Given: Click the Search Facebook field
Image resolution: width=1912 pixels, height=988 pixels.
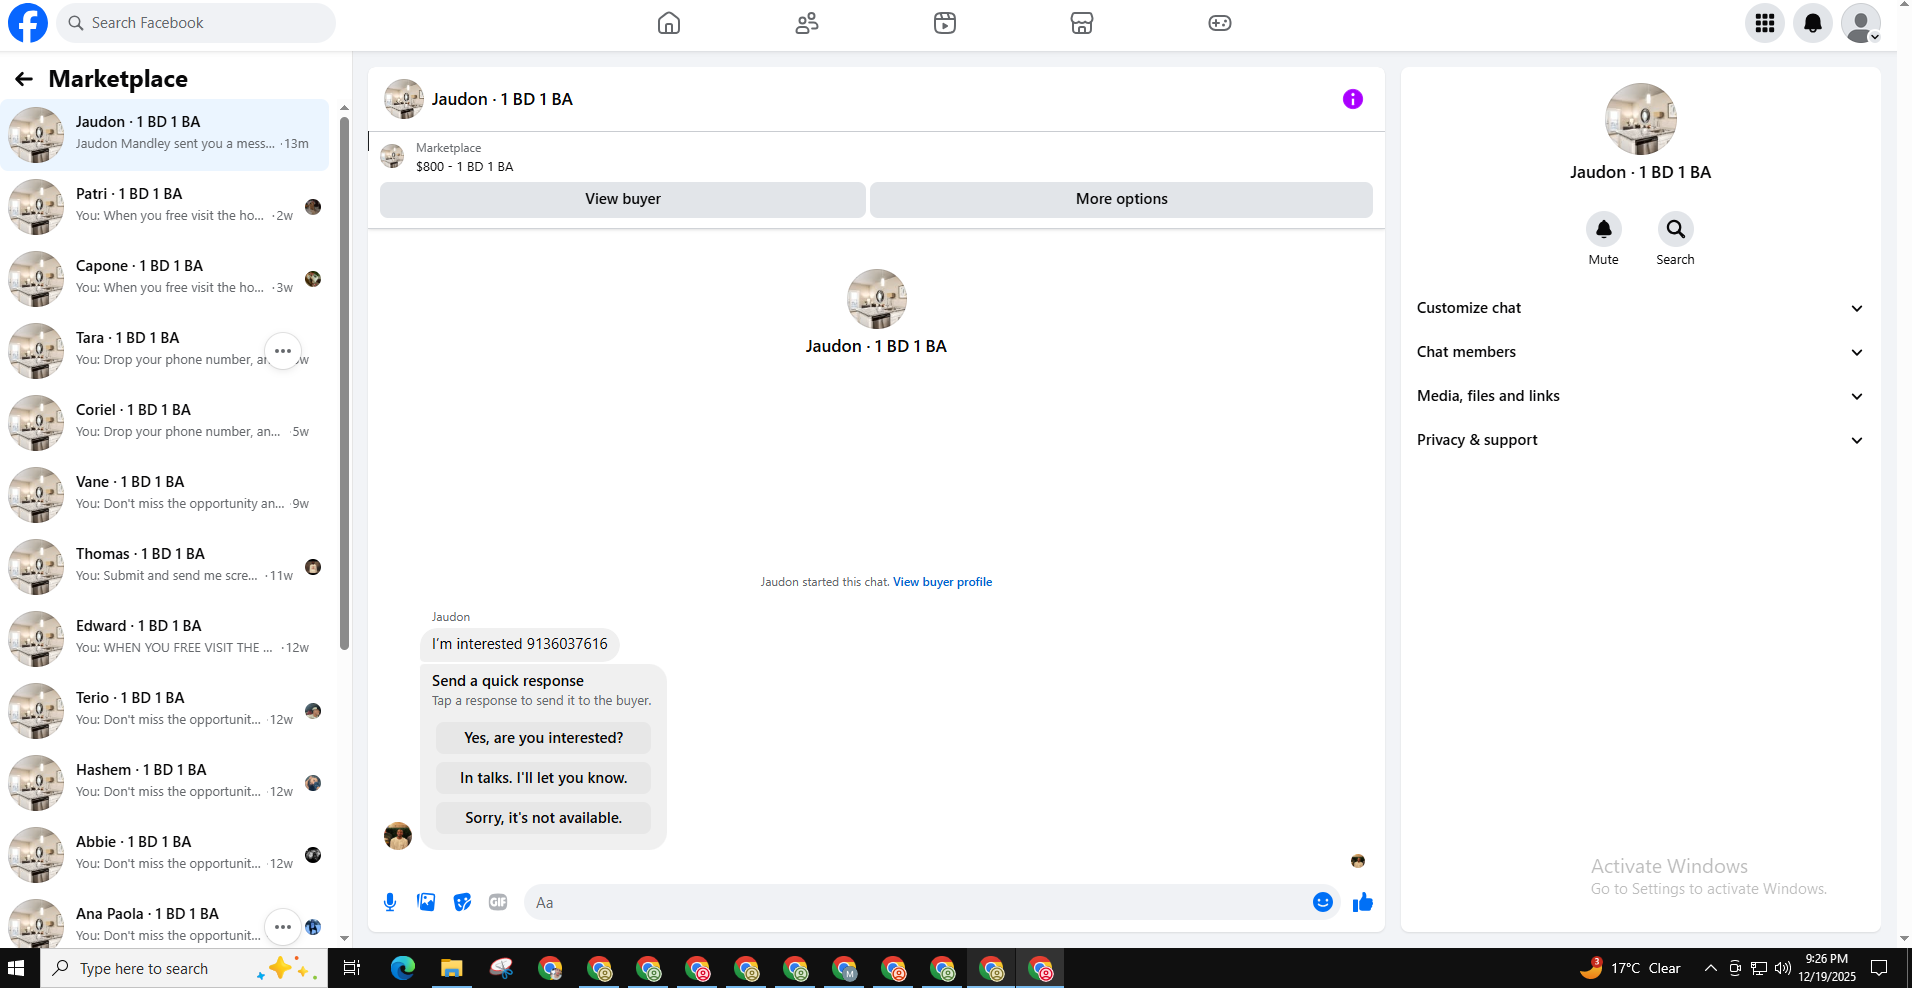Looking at the screenshot, I should 196,23.
